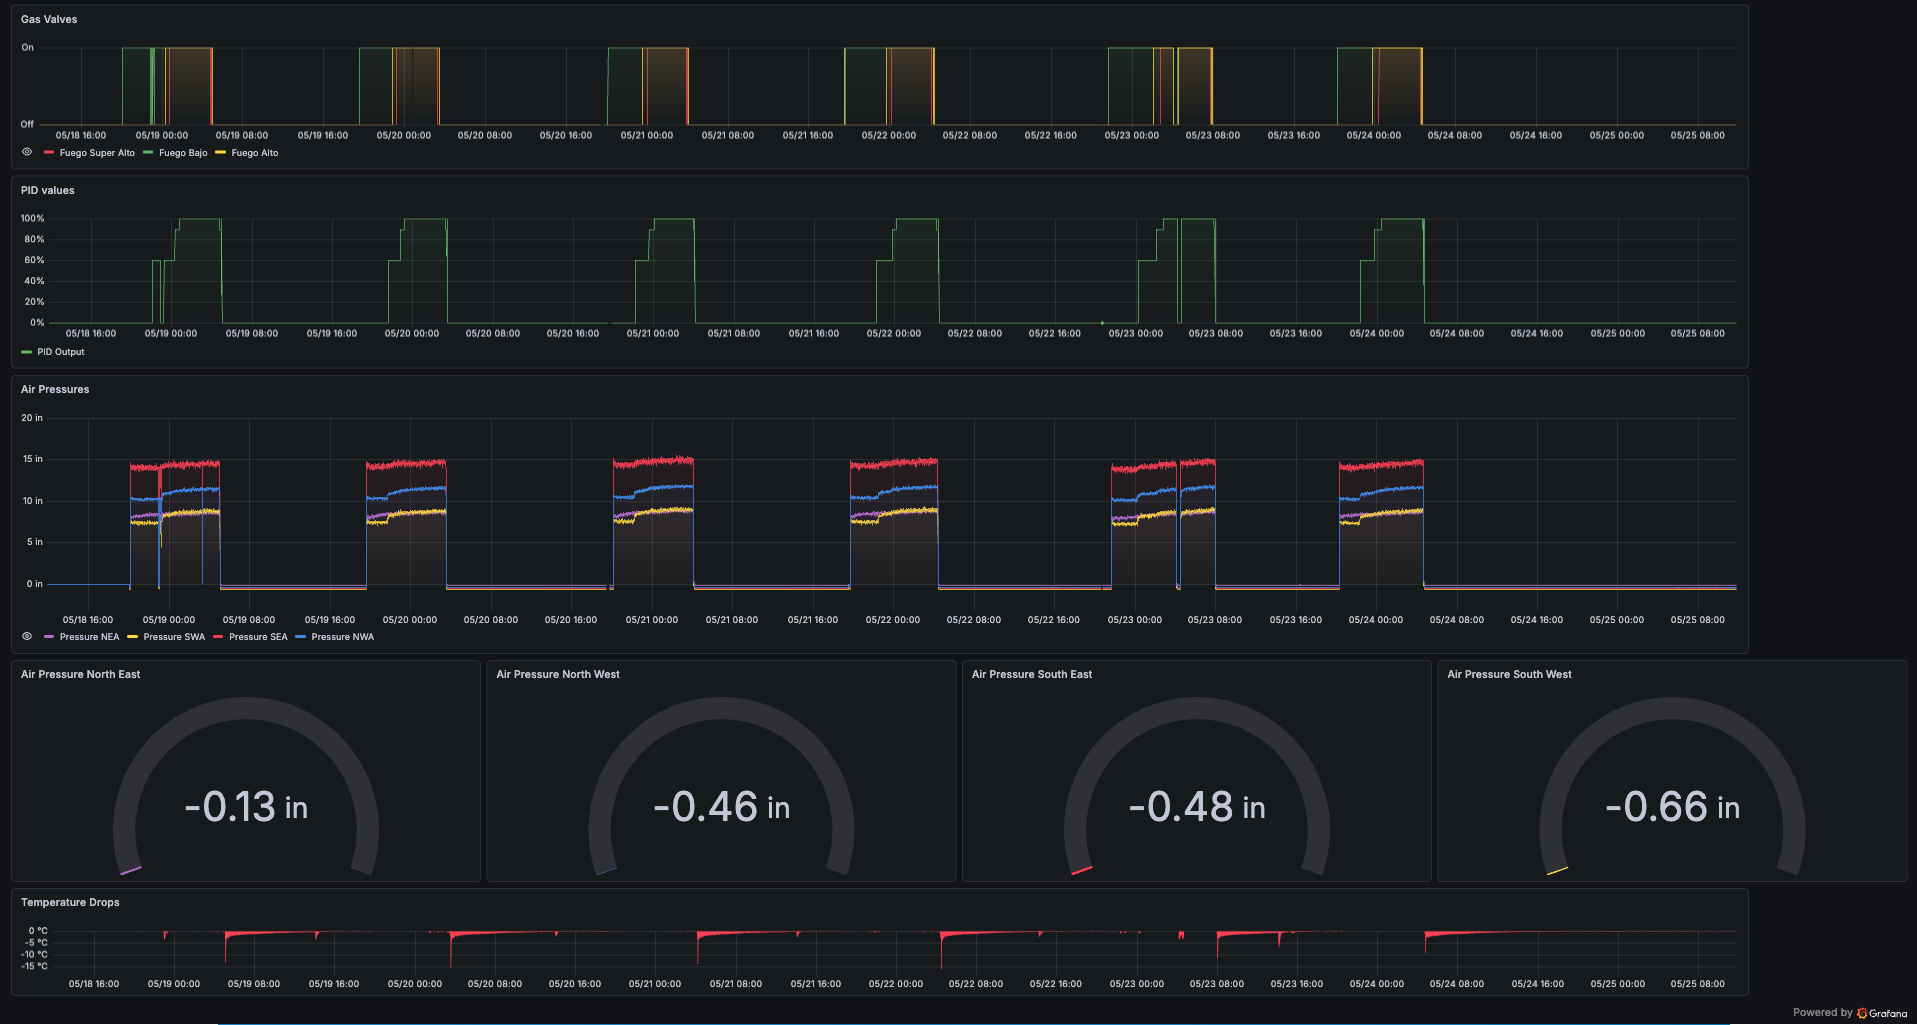Click the -0.13 in gauge value
The width and height of the screenshot is (1917, 1025).
[246, 807]
